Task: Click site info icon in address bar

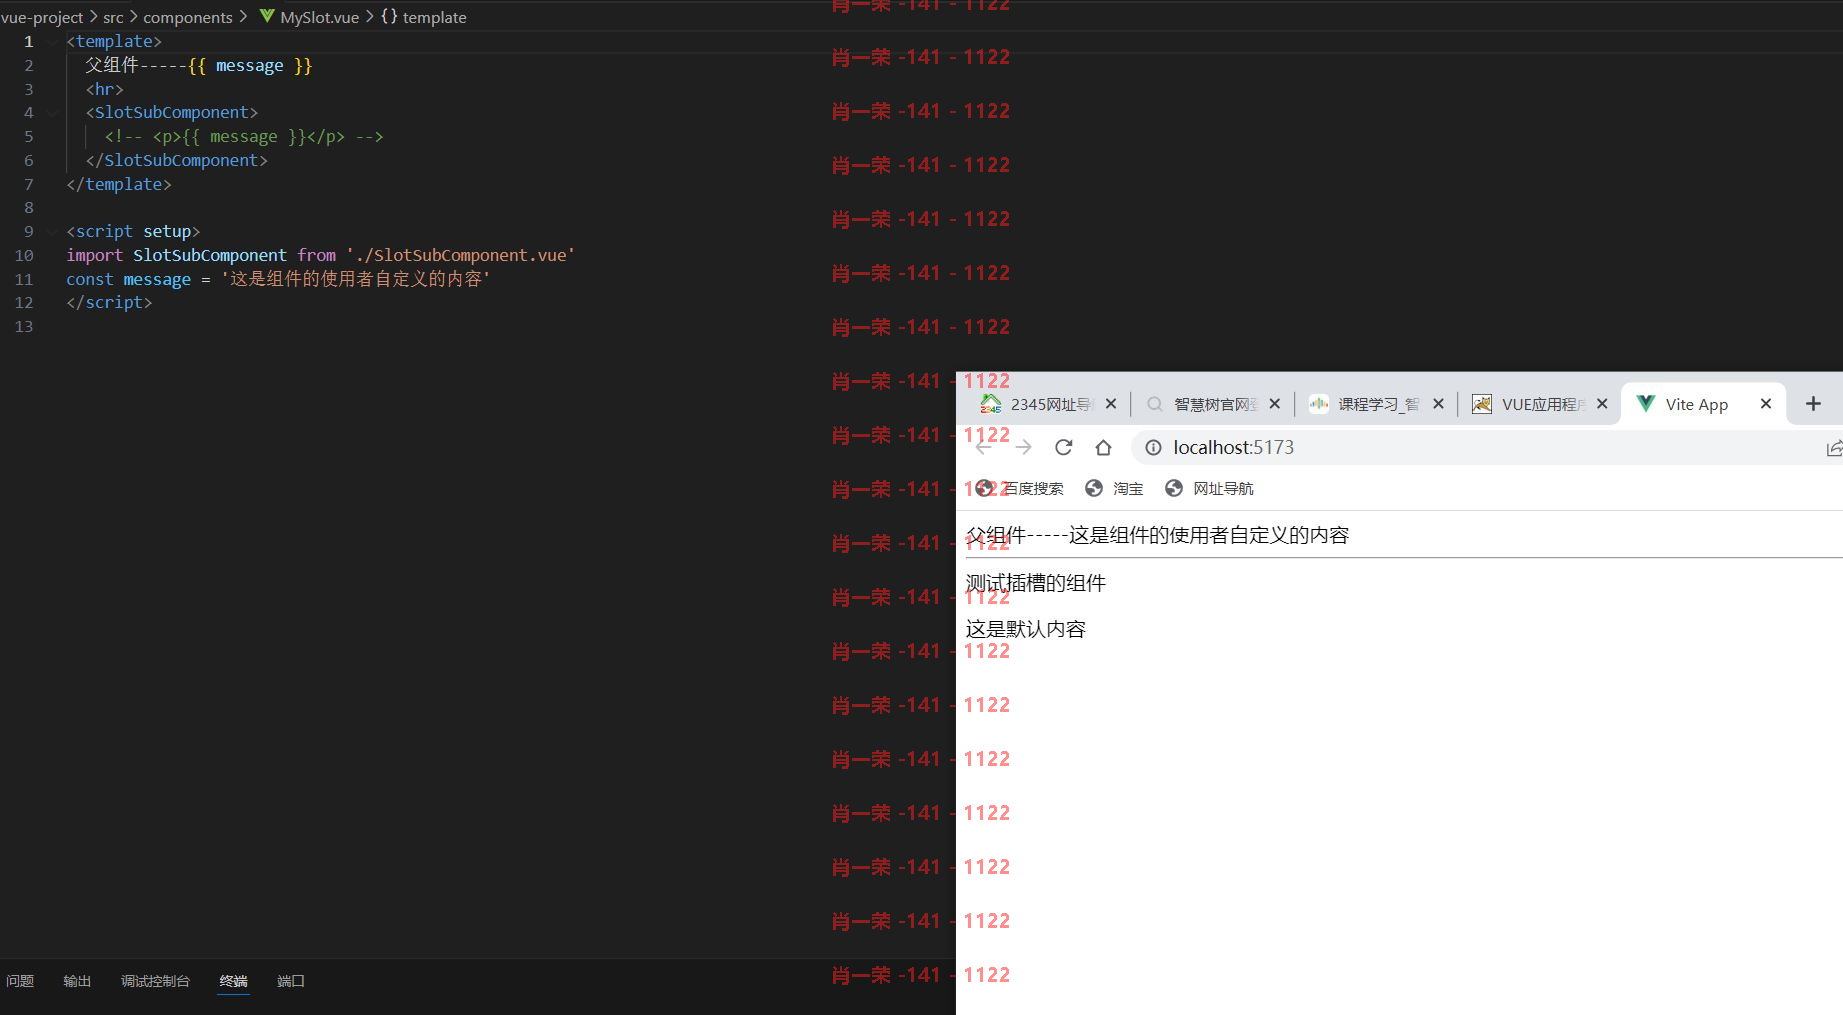Action: (x=1153, y=447)
